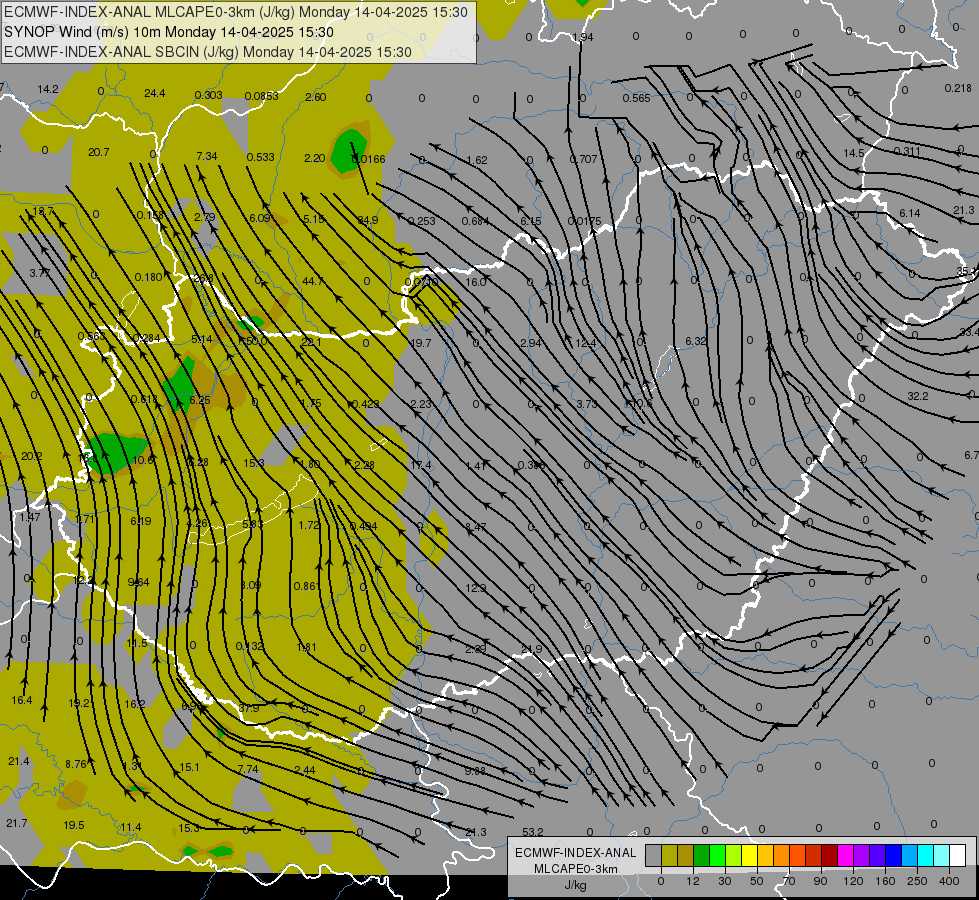979x900 pixels.
Task: Click the 'MLCAPE0-3km' legend label
Action: [x=575, y=869]
